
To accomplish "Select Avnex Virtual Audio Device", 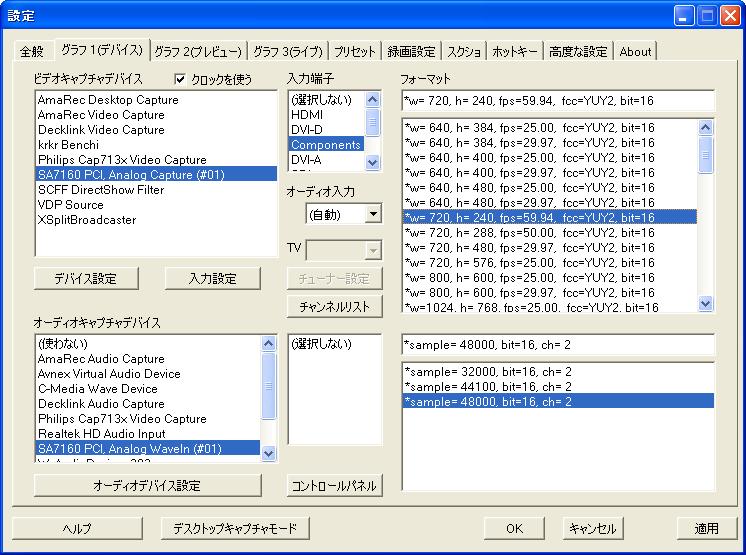I will (x=148, y=374).
